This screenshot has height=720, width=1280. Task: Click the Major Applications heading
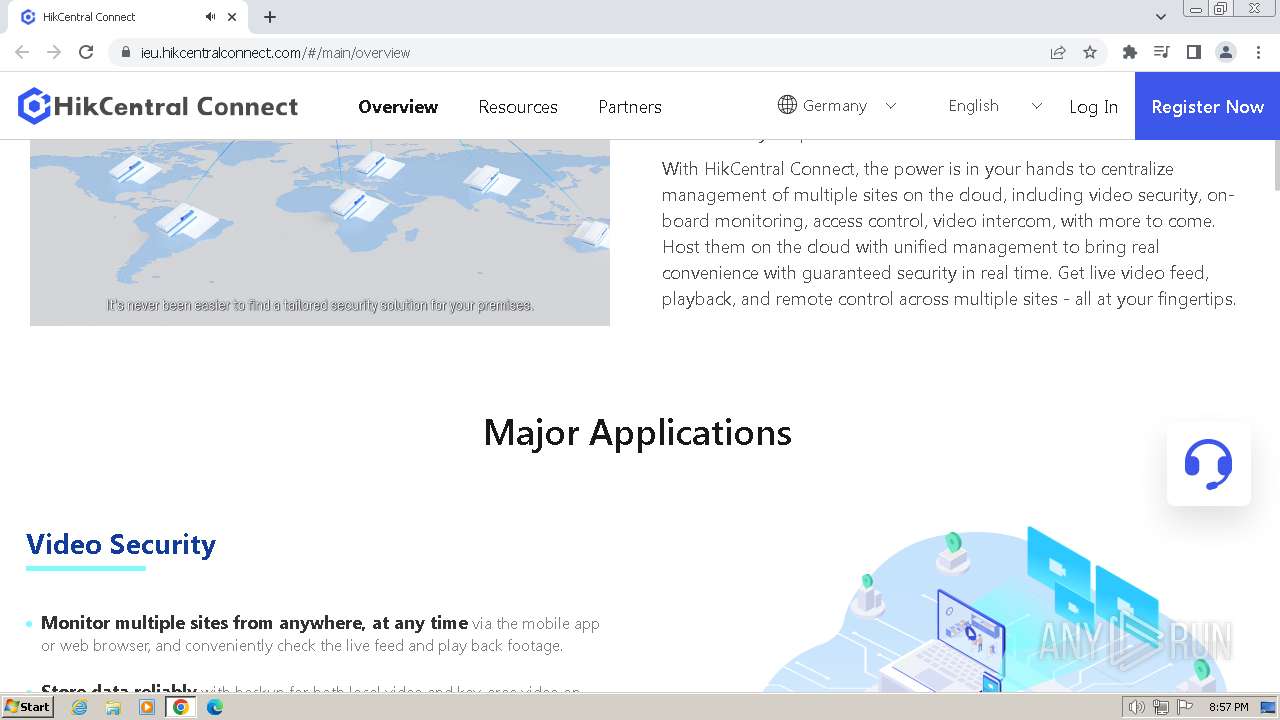point(638,432)
